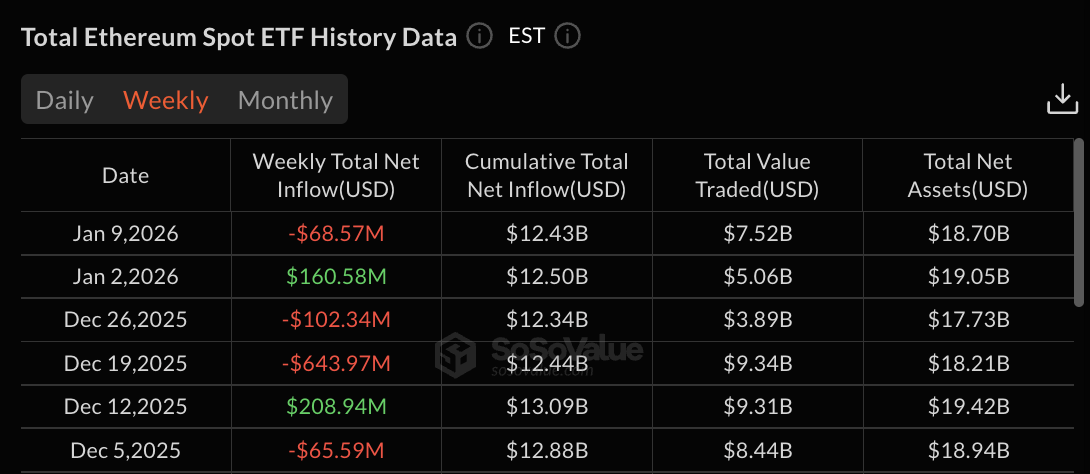
Task: Click the $12.88B cumulative inflow cell
Action: pos(547,450)
